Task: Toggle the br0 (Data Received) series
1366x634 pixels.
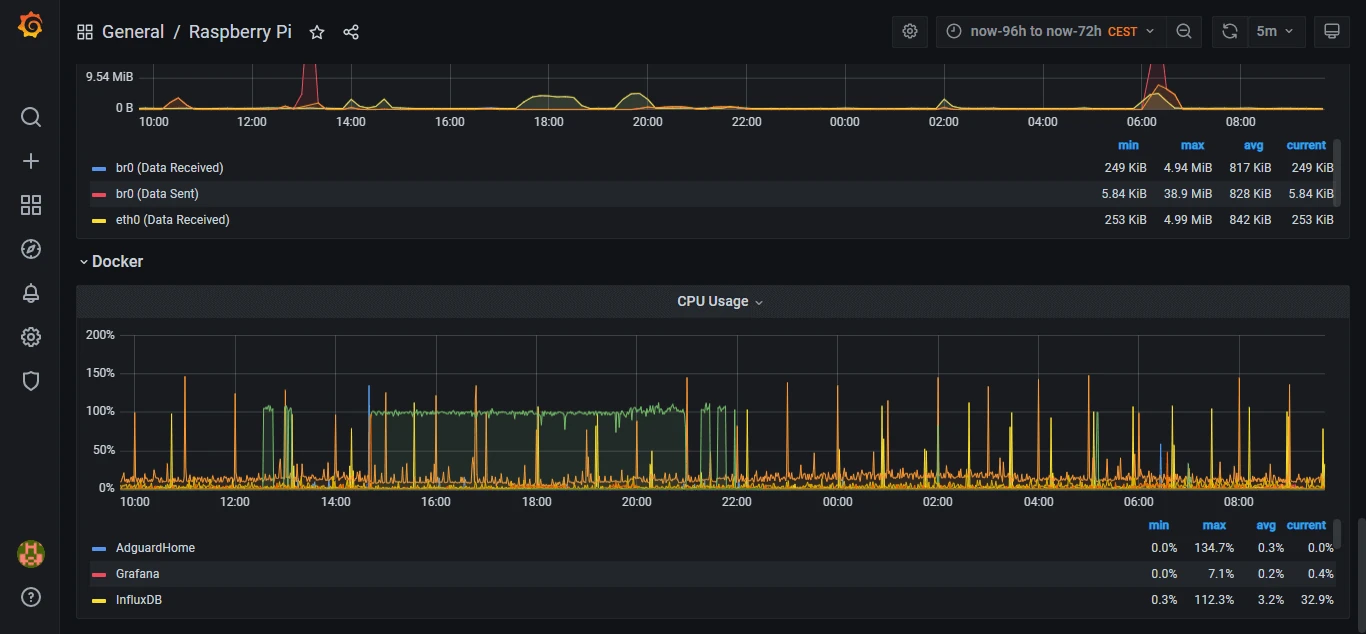Action: 169,168
